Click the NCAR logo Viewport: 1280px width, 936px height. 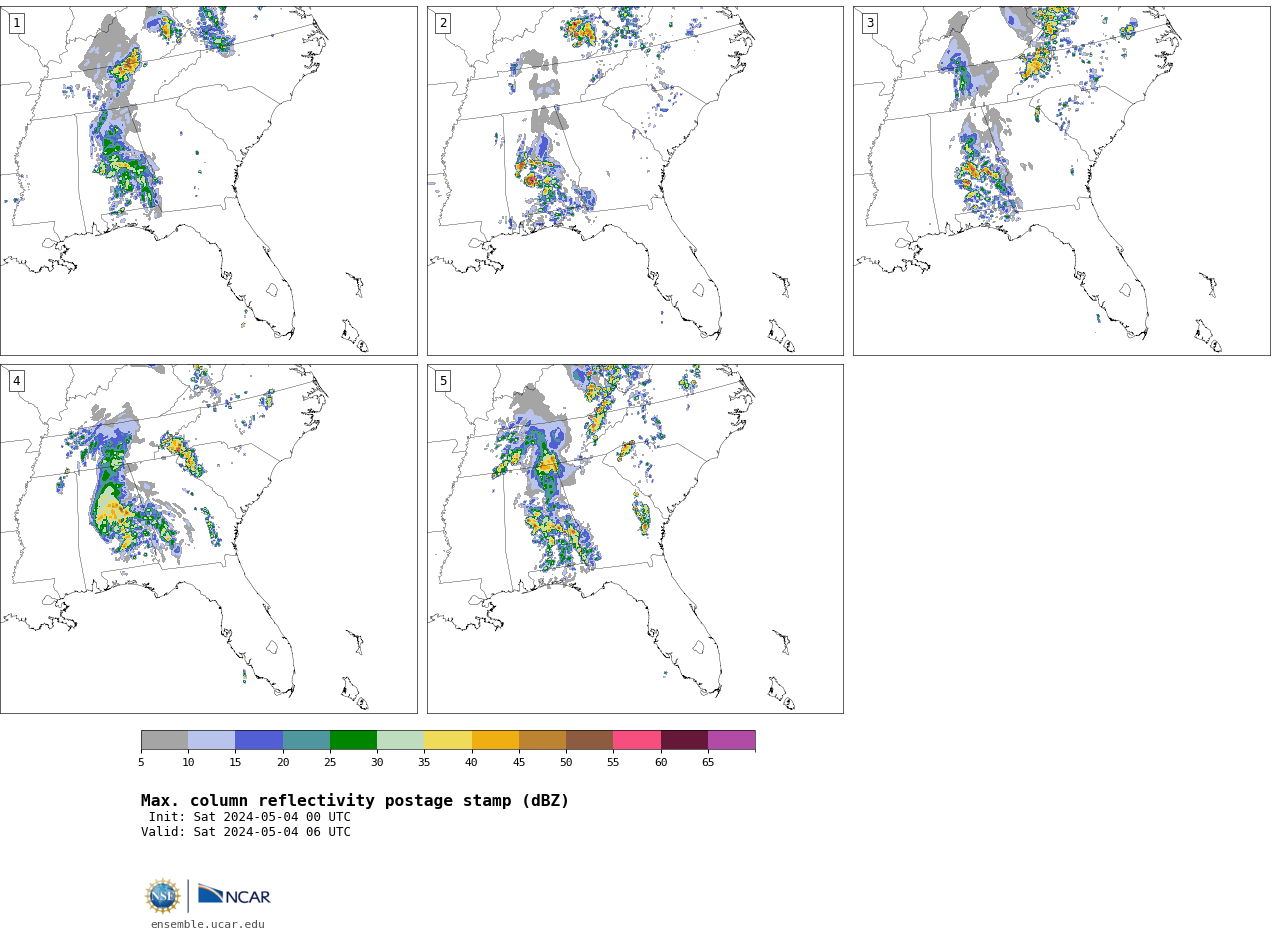(x=234, y=895)
